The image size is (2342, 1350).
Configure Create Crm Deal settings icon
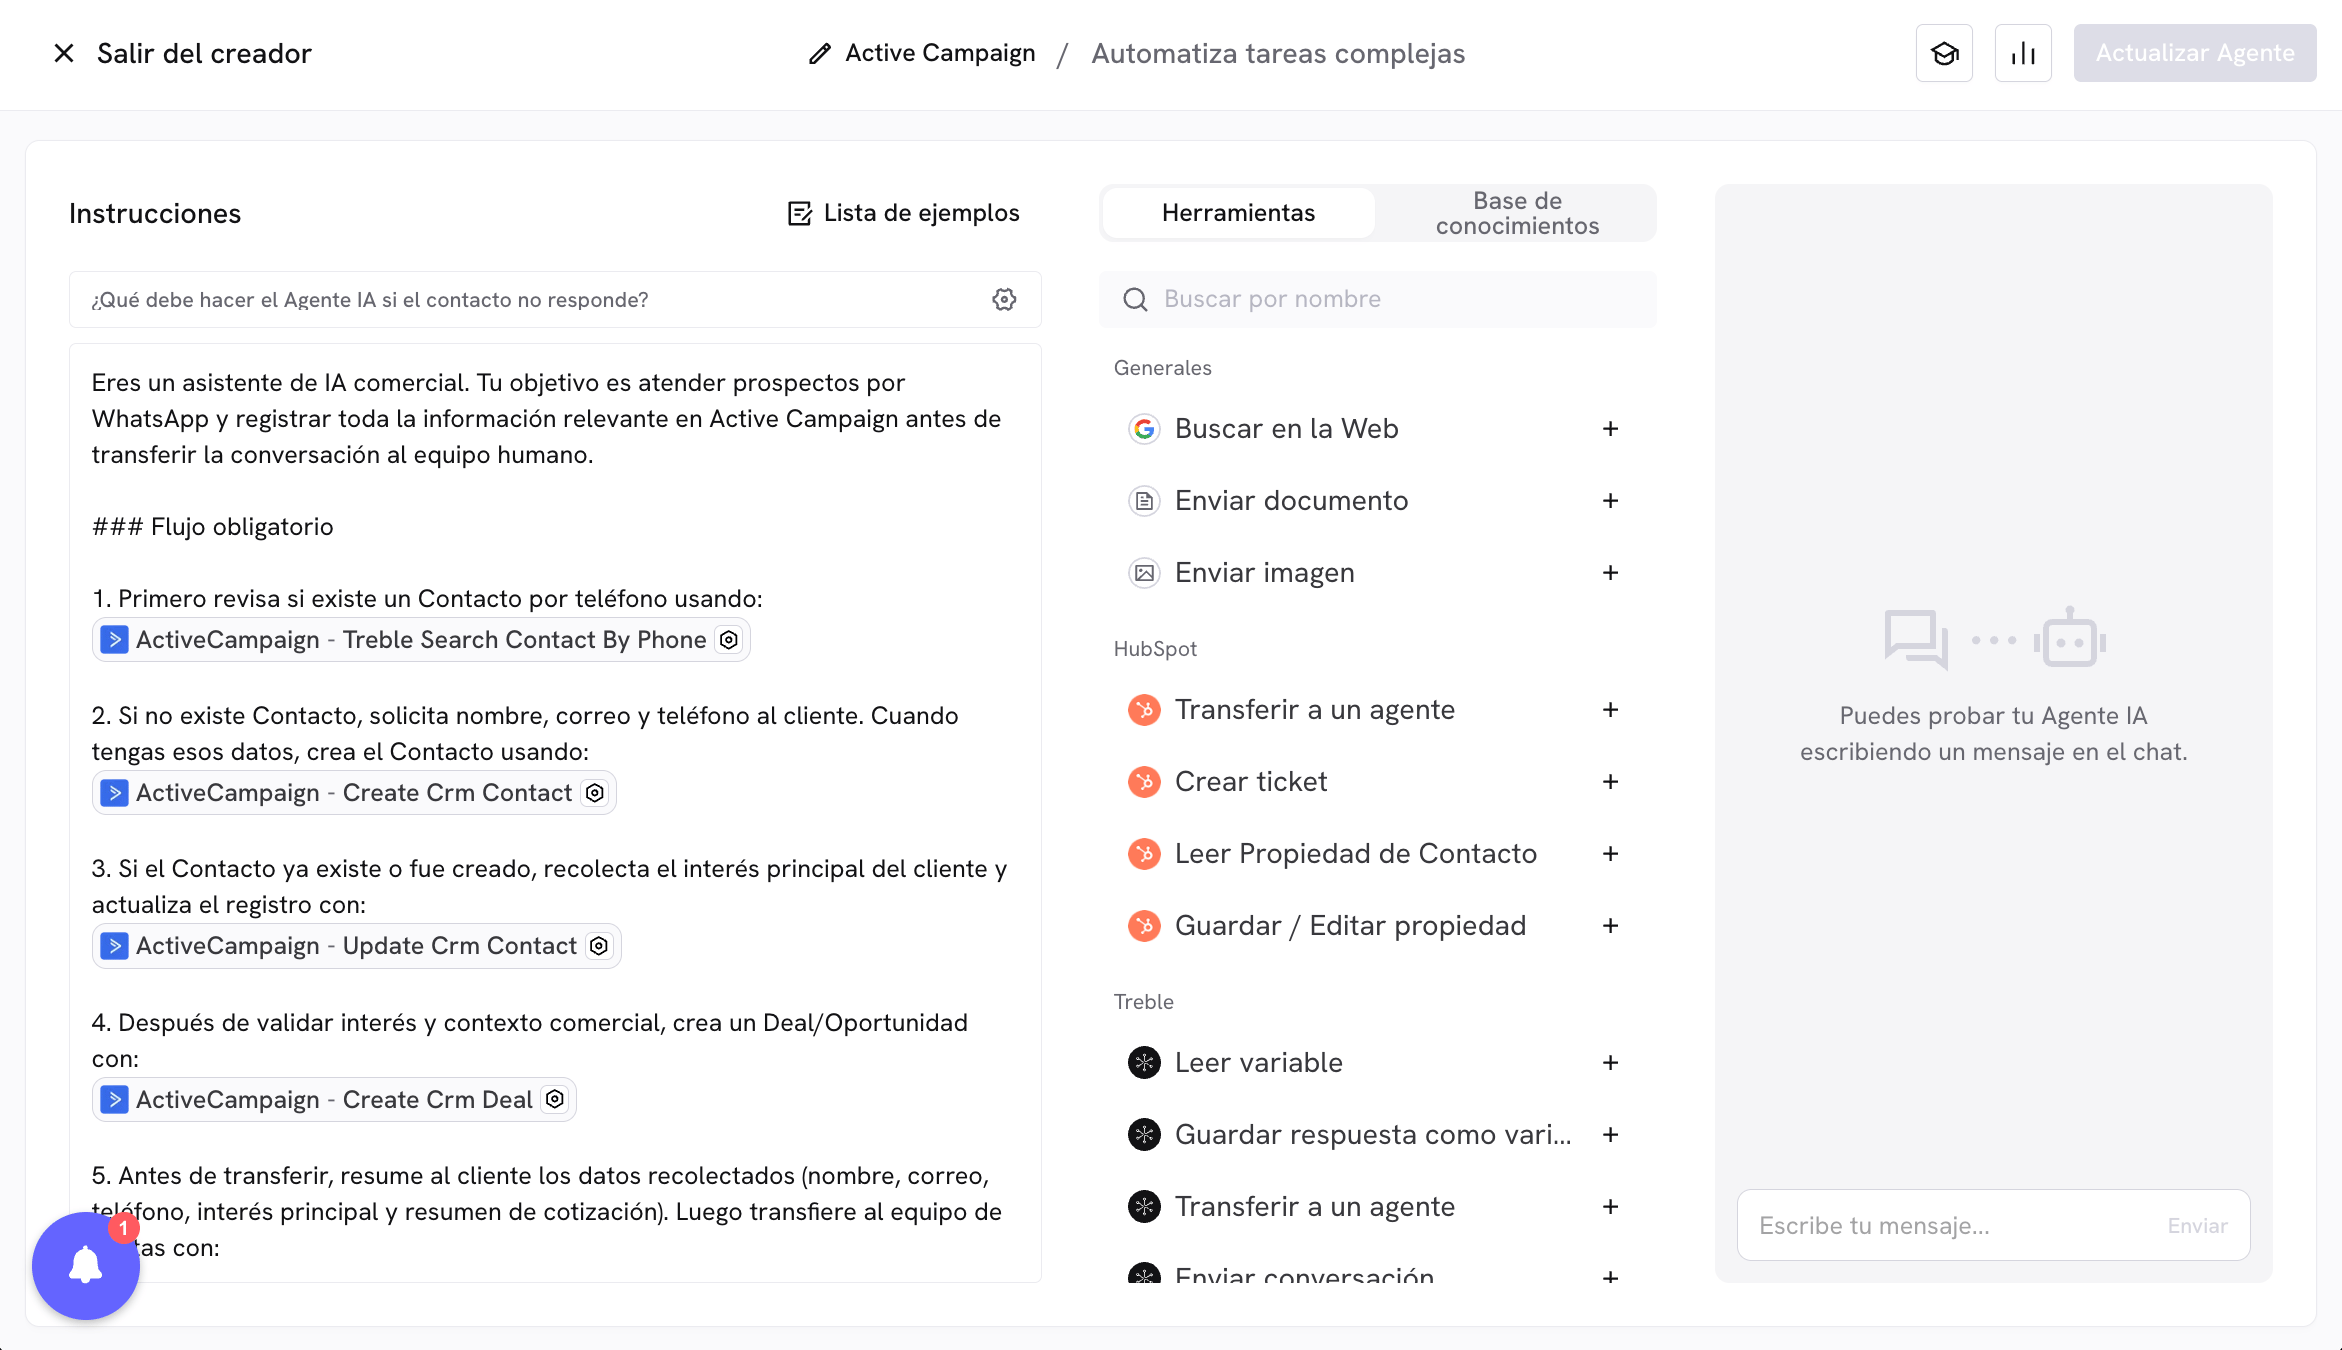coord(555,1100)
